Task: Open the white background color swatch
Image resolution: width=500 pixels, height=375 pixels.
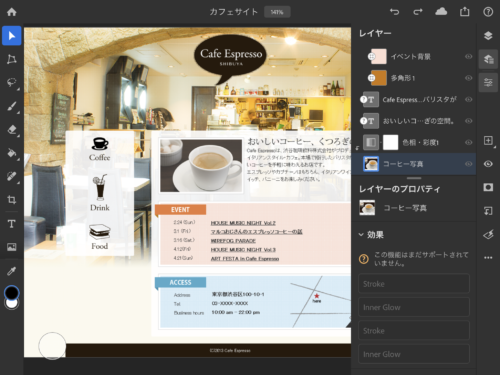Action: pyautogui.click(x=12, y=304)
